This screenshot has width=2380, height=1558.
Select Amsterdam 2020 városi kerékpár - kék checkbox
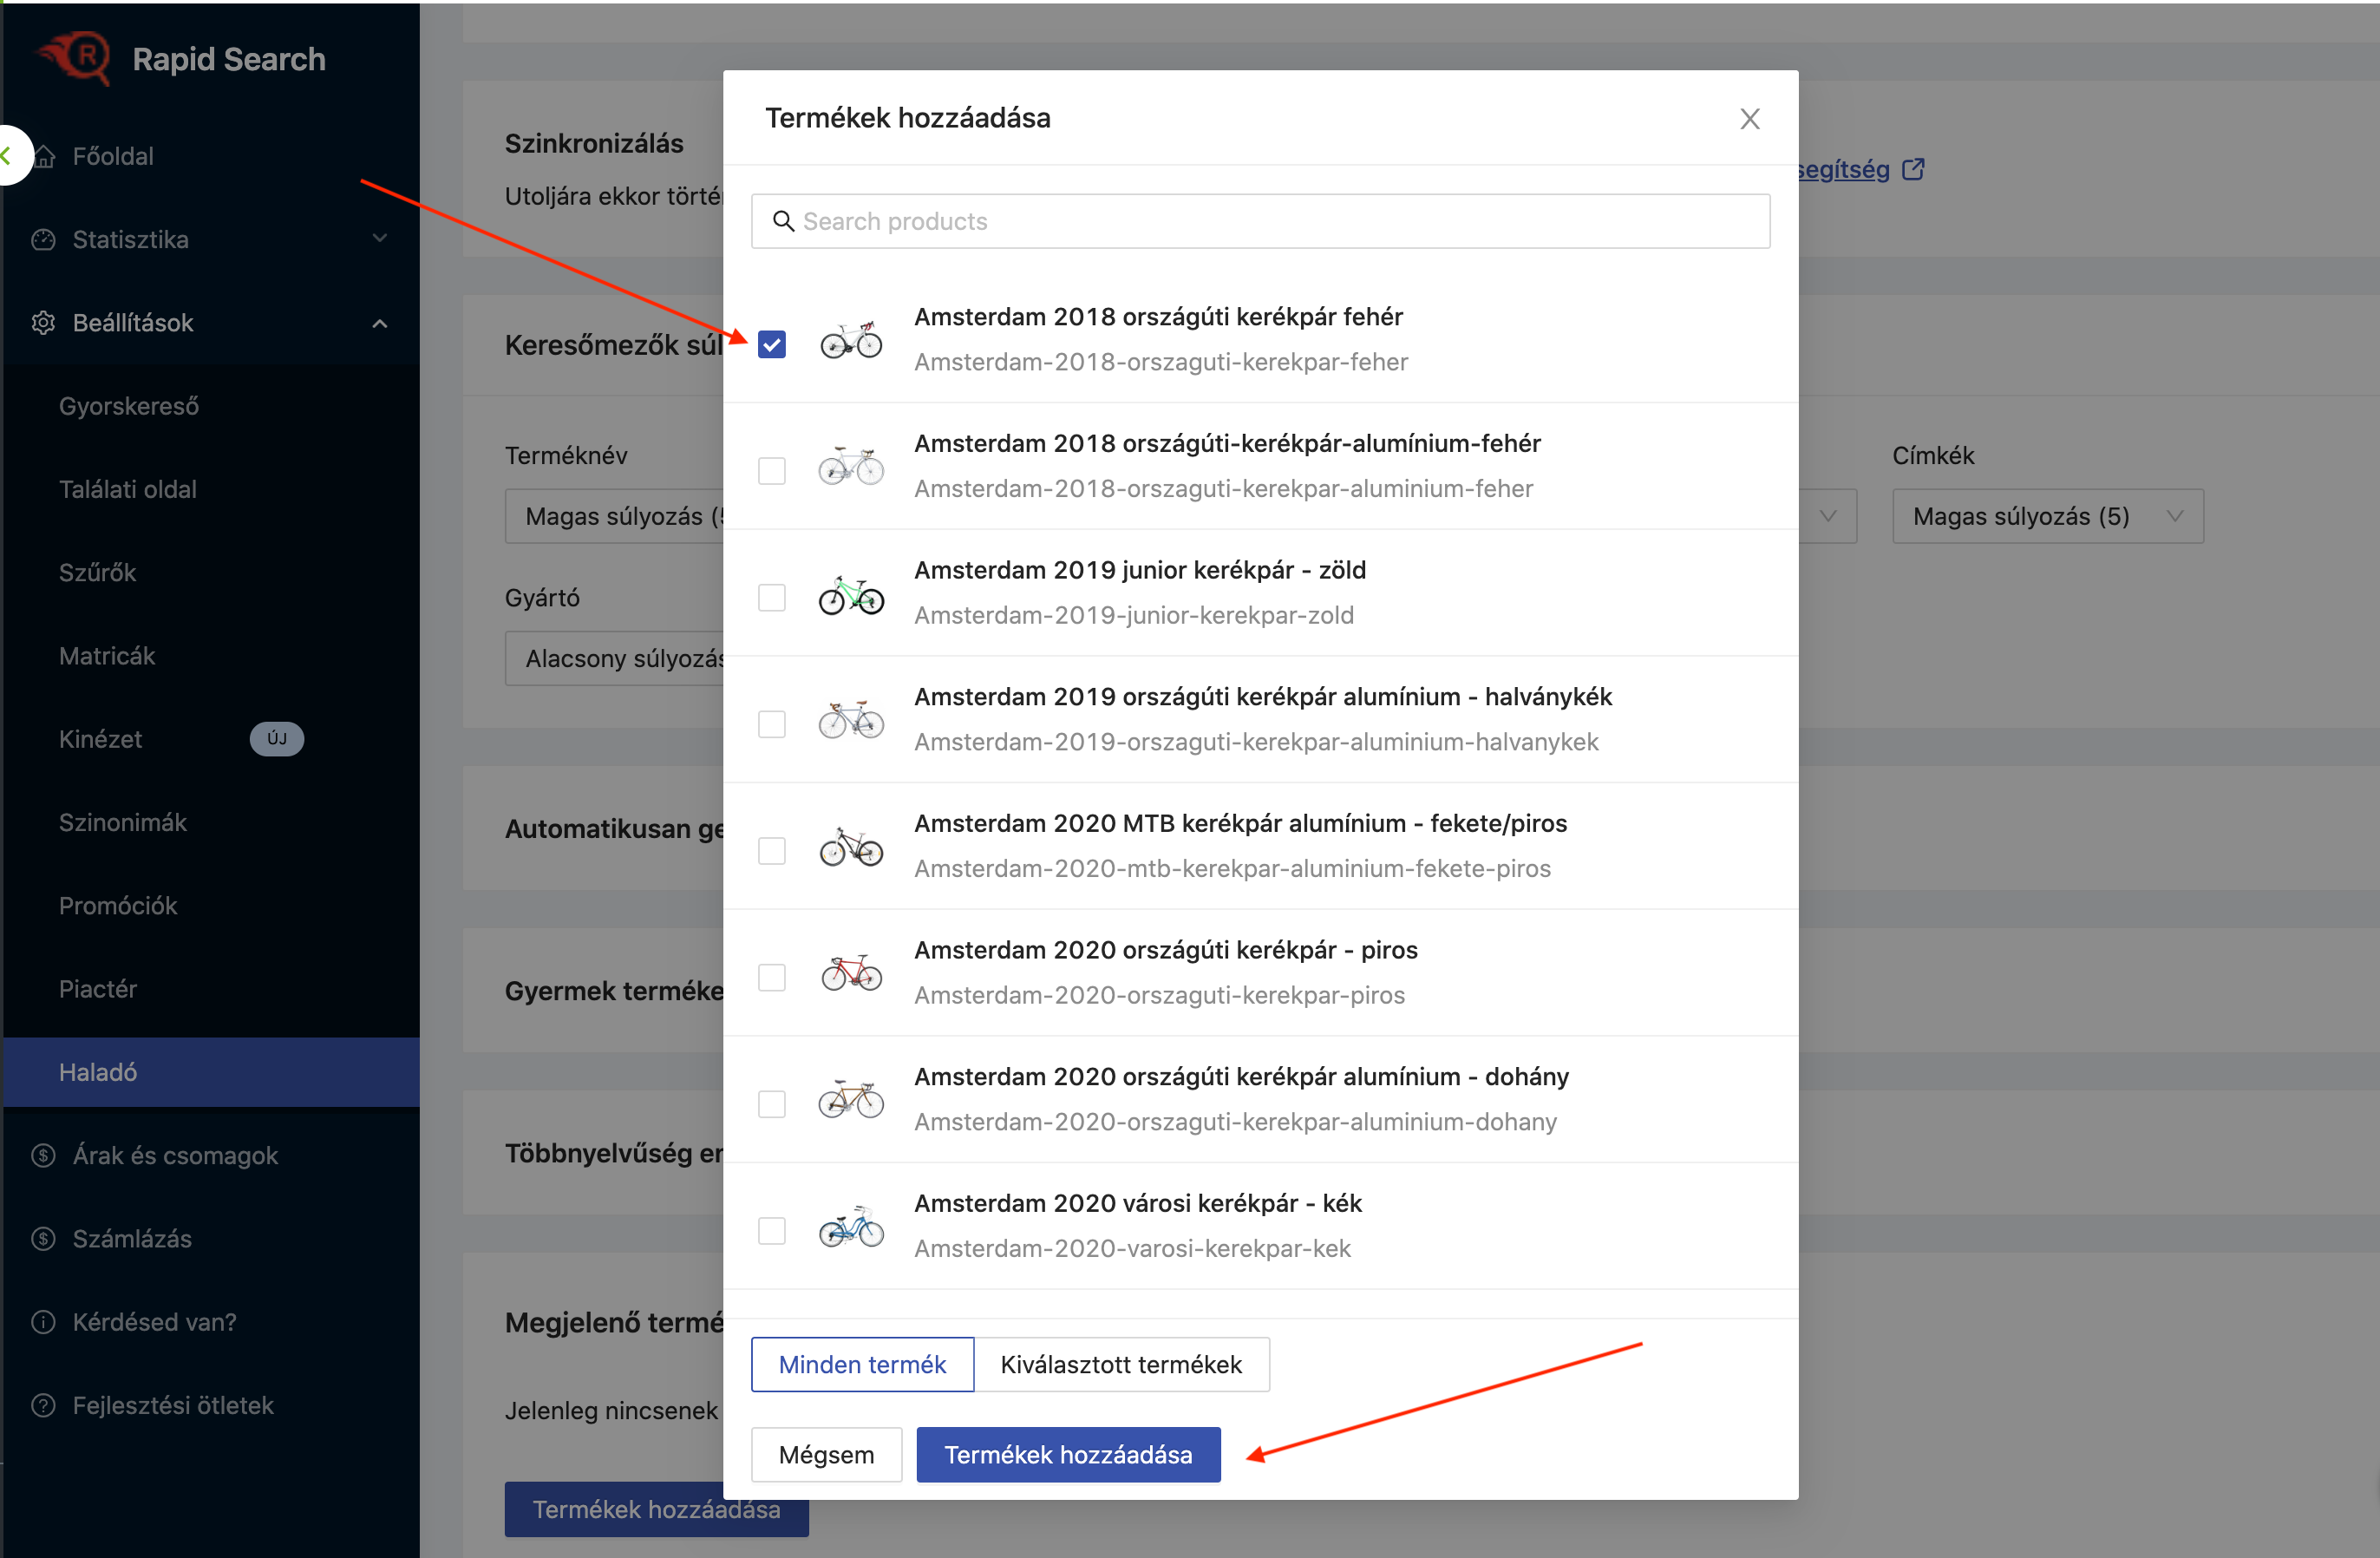tap(771, 1230)
